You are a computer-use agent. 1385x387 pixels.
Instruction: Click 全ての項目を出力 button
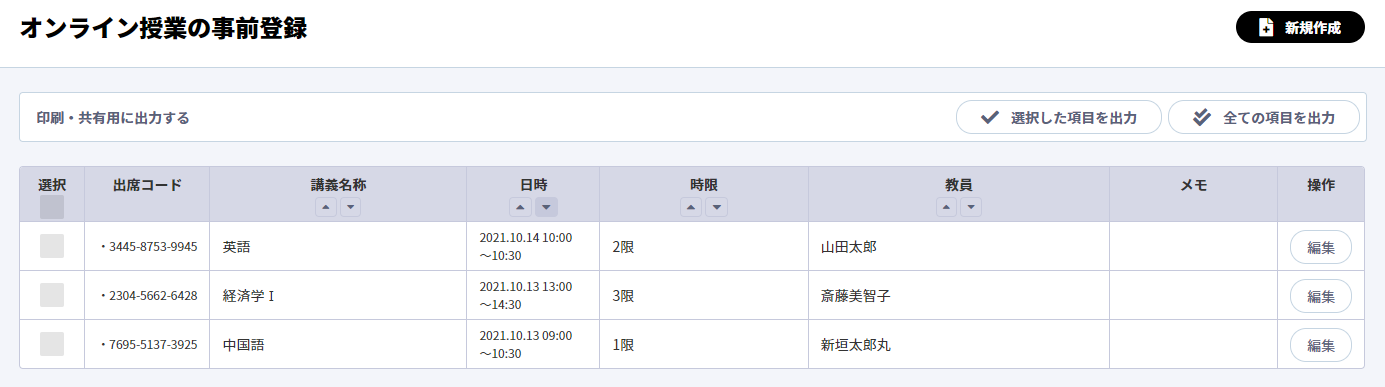(x=1264, y=117)
